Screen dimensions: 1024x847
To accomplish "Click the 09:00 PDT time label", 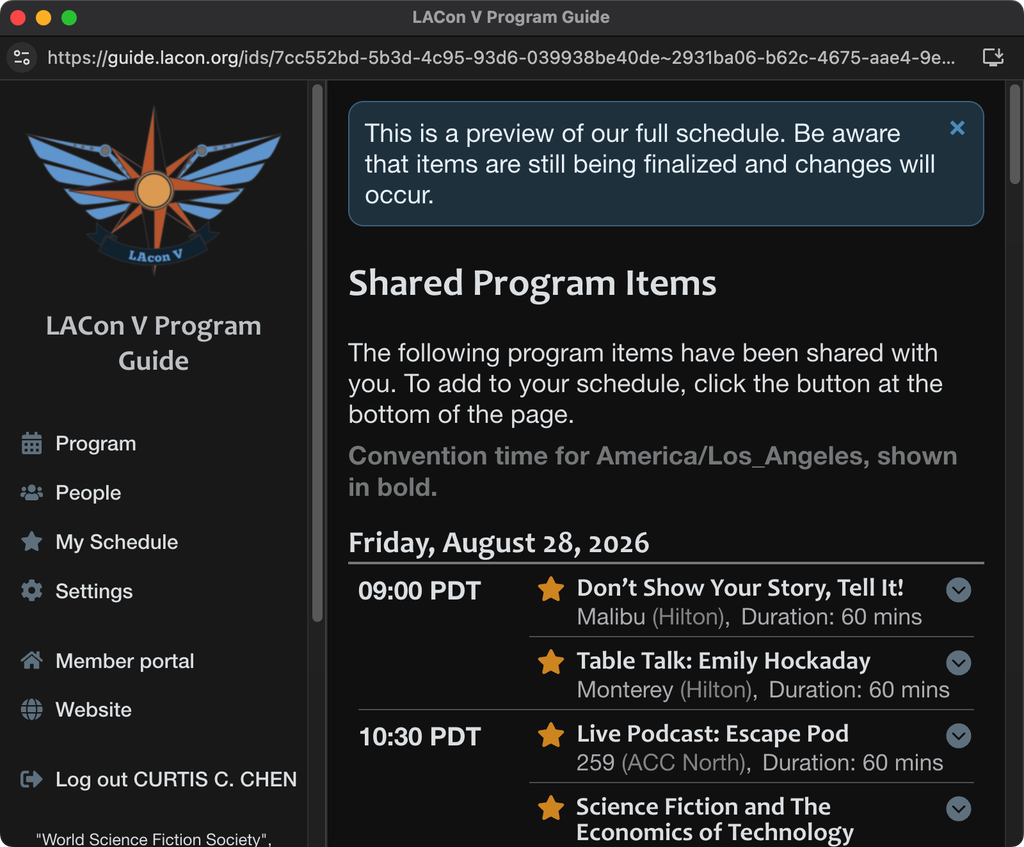I will coord(419,591).
